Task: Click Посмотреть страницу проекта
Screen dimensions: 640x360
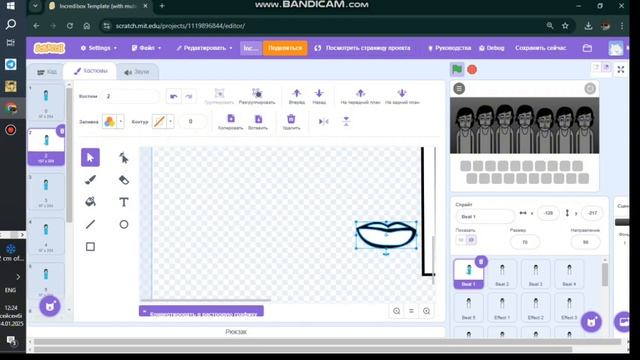Action: (362, 48)
